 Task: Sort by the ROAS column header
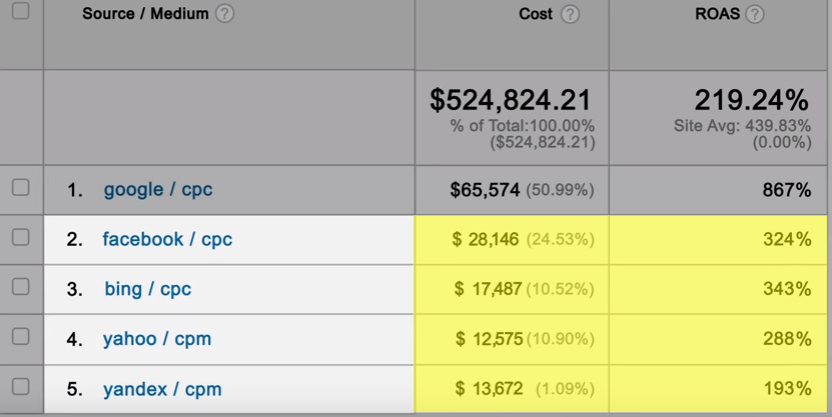[717, 14]
